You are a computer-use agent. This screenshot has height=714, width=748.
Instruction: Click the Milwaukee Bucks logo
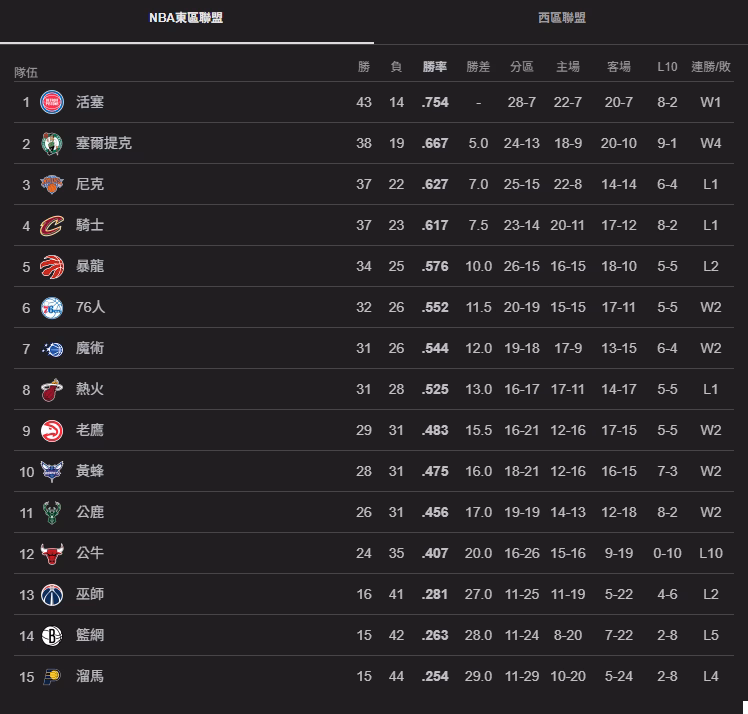(x=52, y=512)
